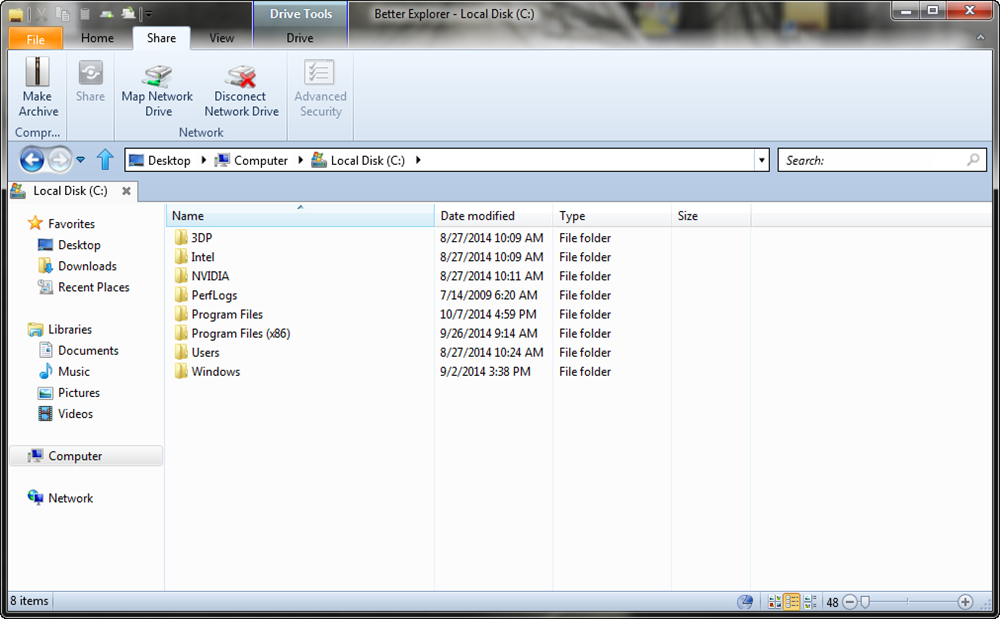The height and width of the screenshot is (619, 1000).
Task: Select the Program Files (x86) row
Action: pyautogui.click(x=460, y=333)
